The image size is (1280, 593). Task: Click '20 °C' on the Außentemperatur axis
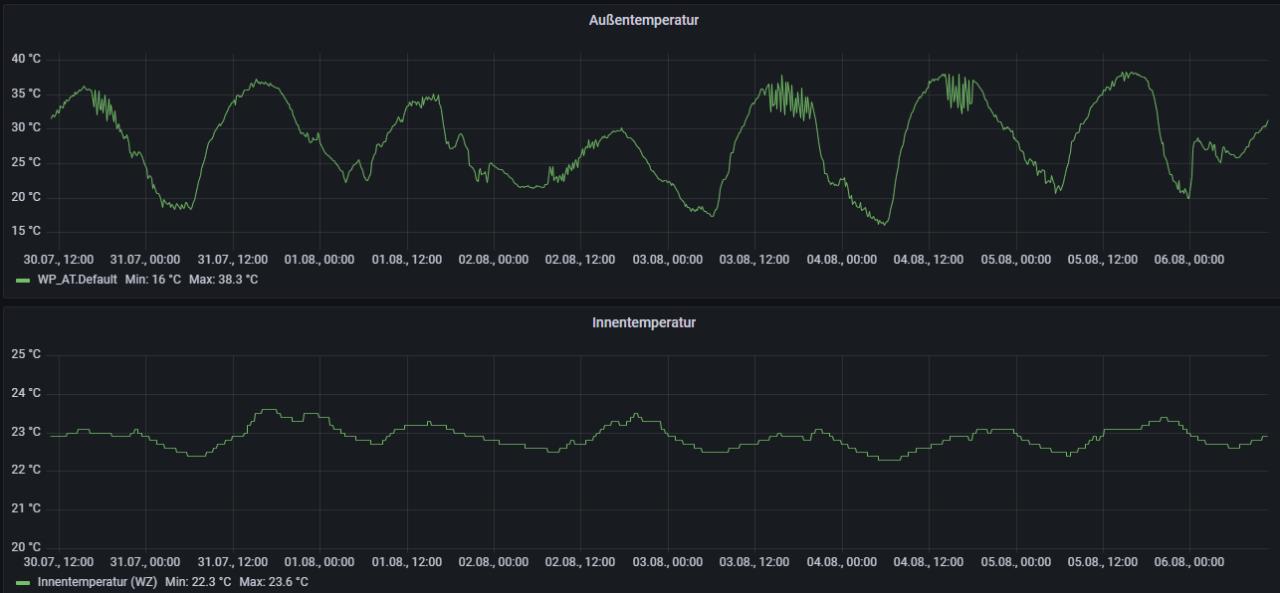pyautogui.click(x=26, y=197)
